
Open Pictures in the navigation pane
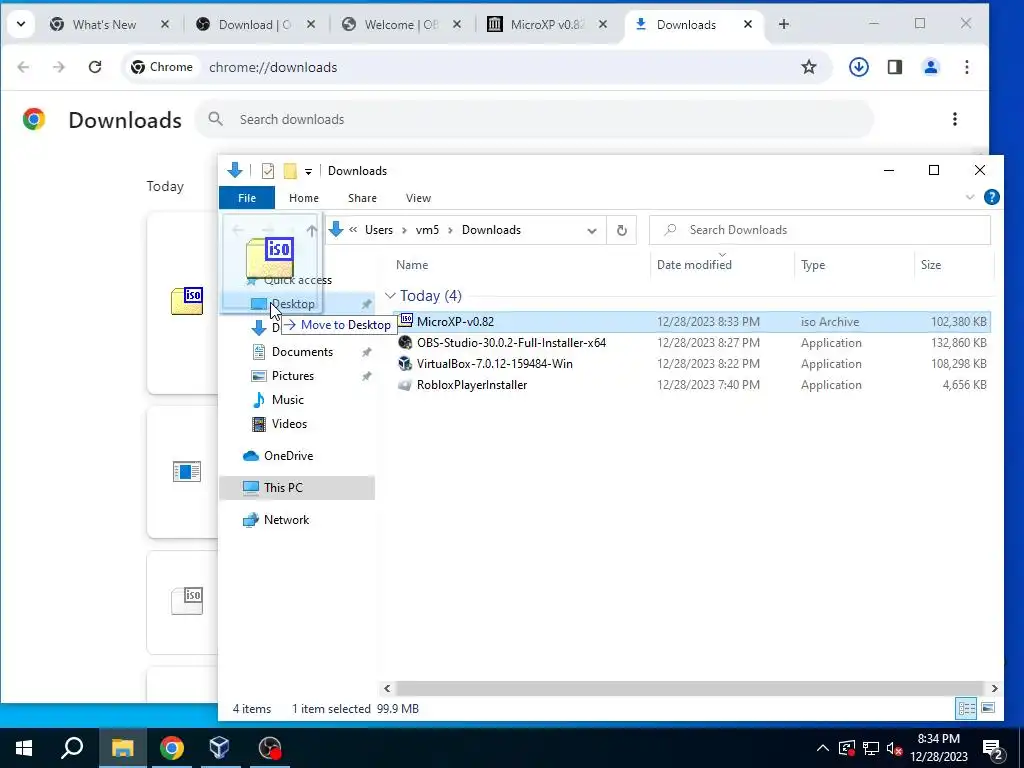pos(293,376)
